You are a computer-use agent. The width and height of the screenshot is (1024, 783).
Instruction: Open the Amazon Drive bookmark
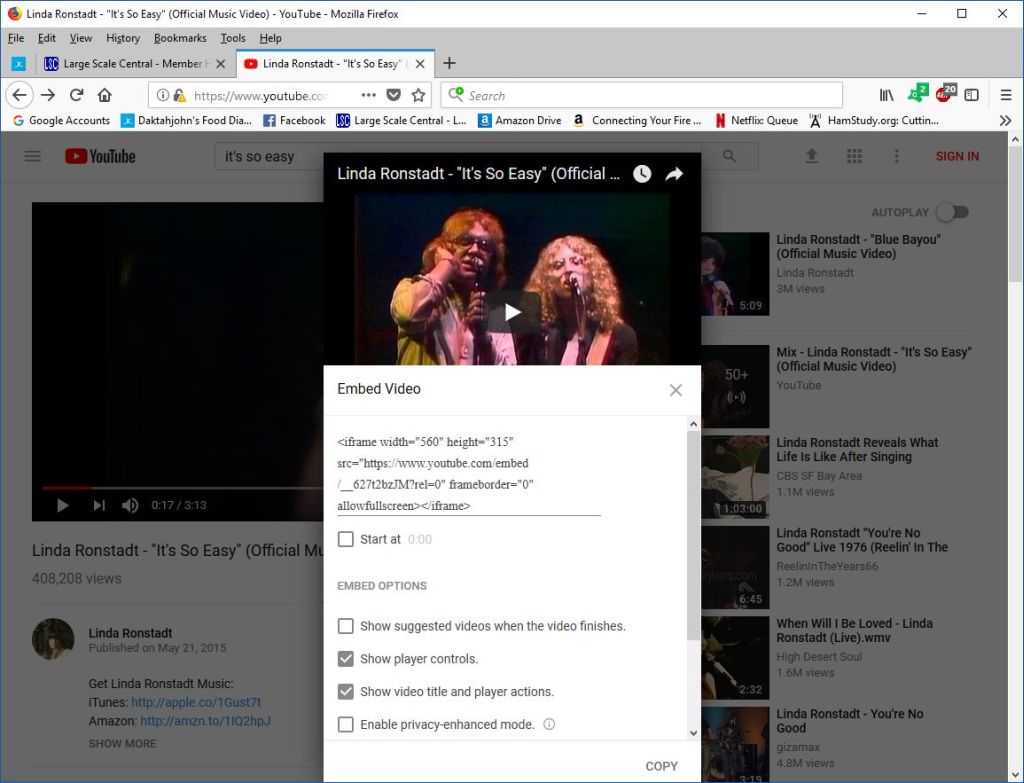tap(520, 120)
